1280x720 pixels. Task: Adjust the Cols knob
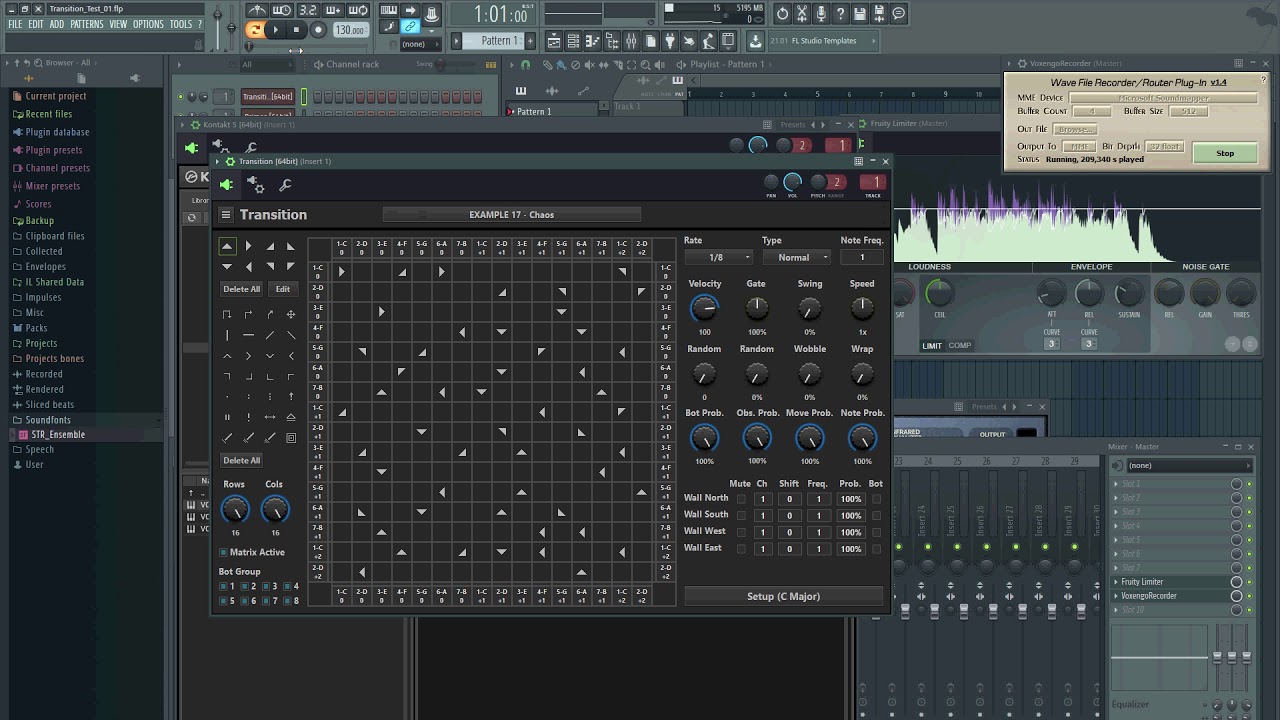pyautogui.click(x=275, y=510)
